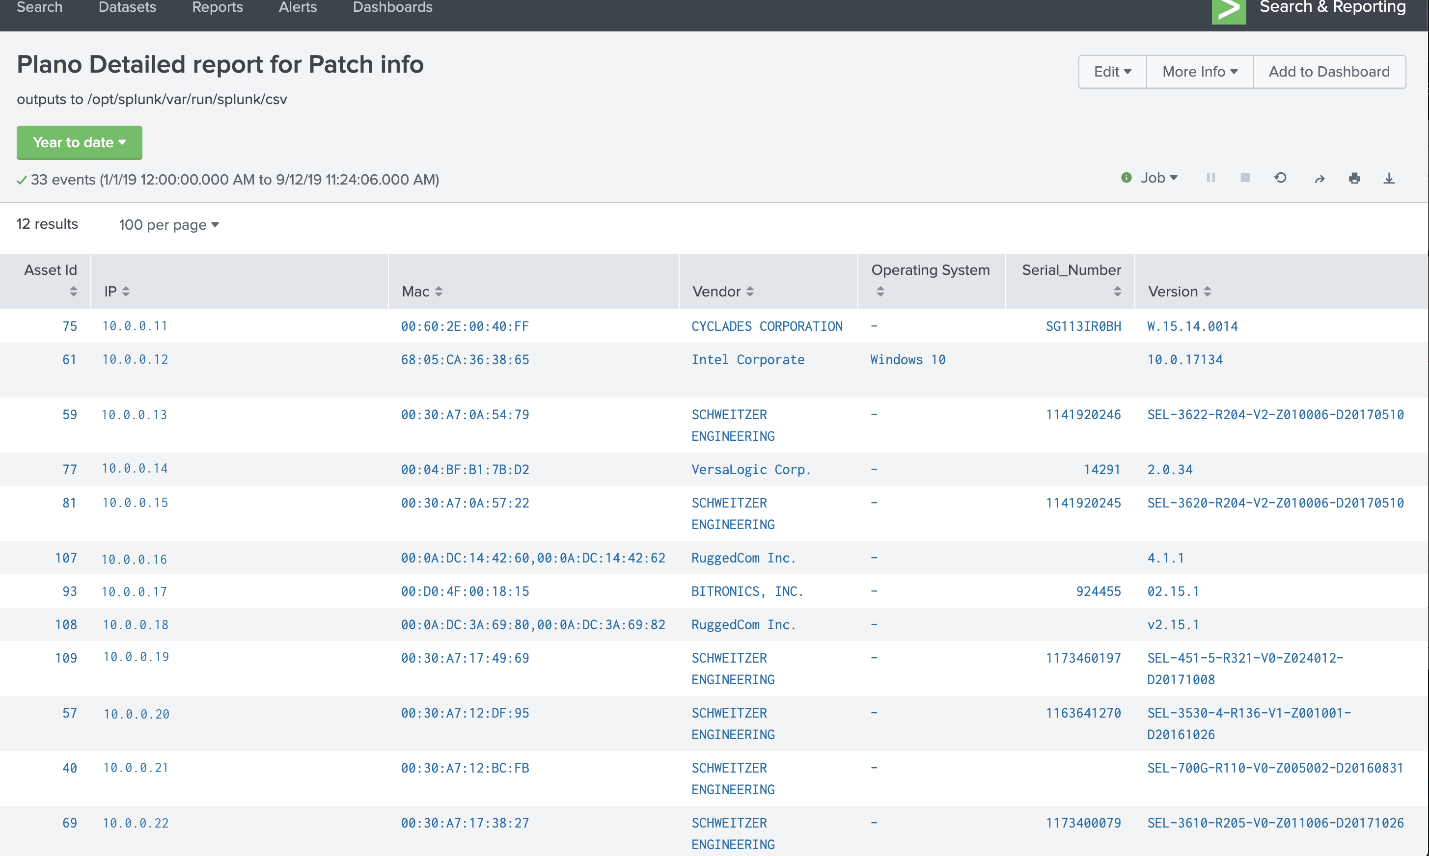
Task: Open the Reports menu
Action: click(217, 7)
